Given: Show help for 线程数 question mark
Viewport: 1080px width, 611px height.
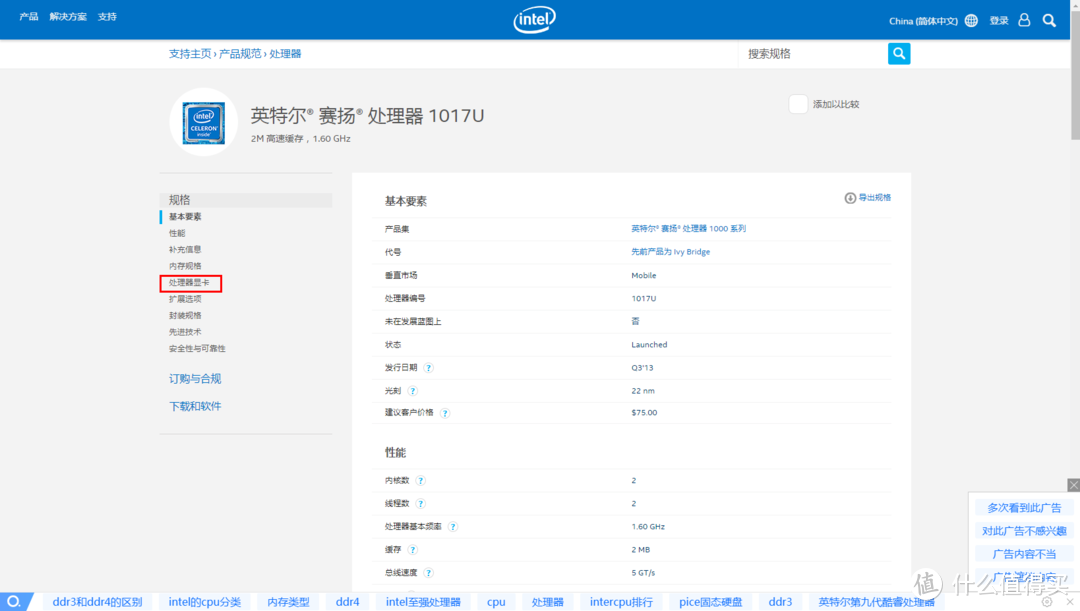Looking at the screenshot, I should [420, 504].
